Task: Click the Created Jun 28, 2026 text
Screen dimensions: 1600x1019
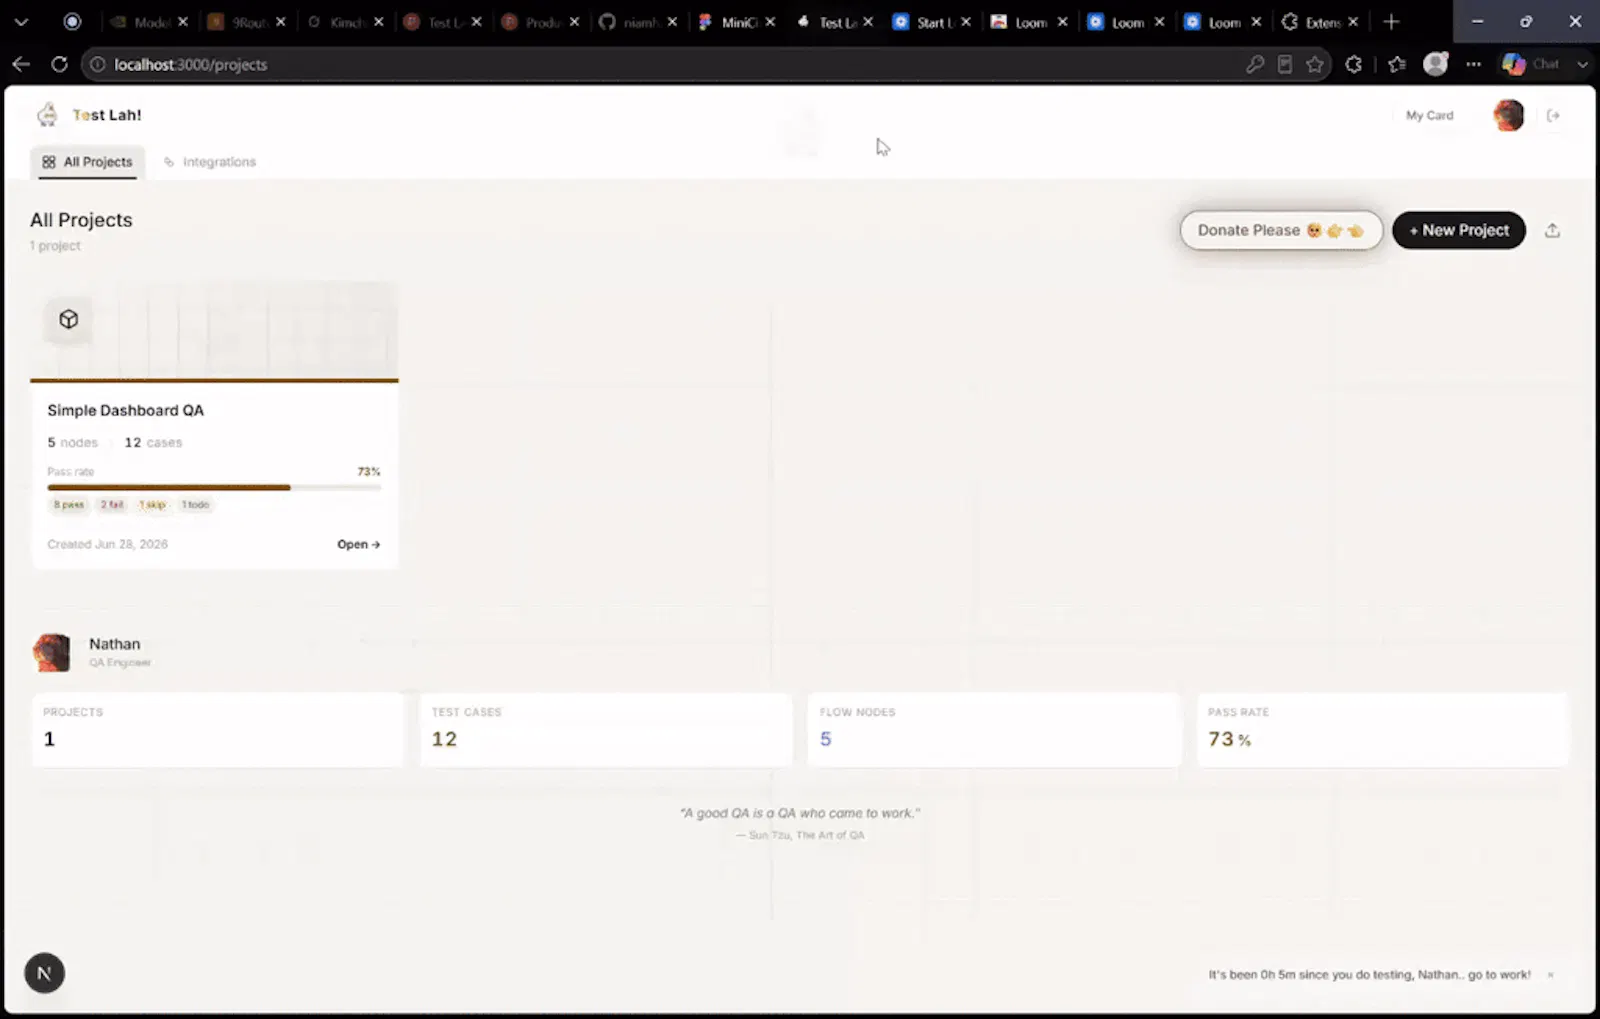Action: click(107, 544)
